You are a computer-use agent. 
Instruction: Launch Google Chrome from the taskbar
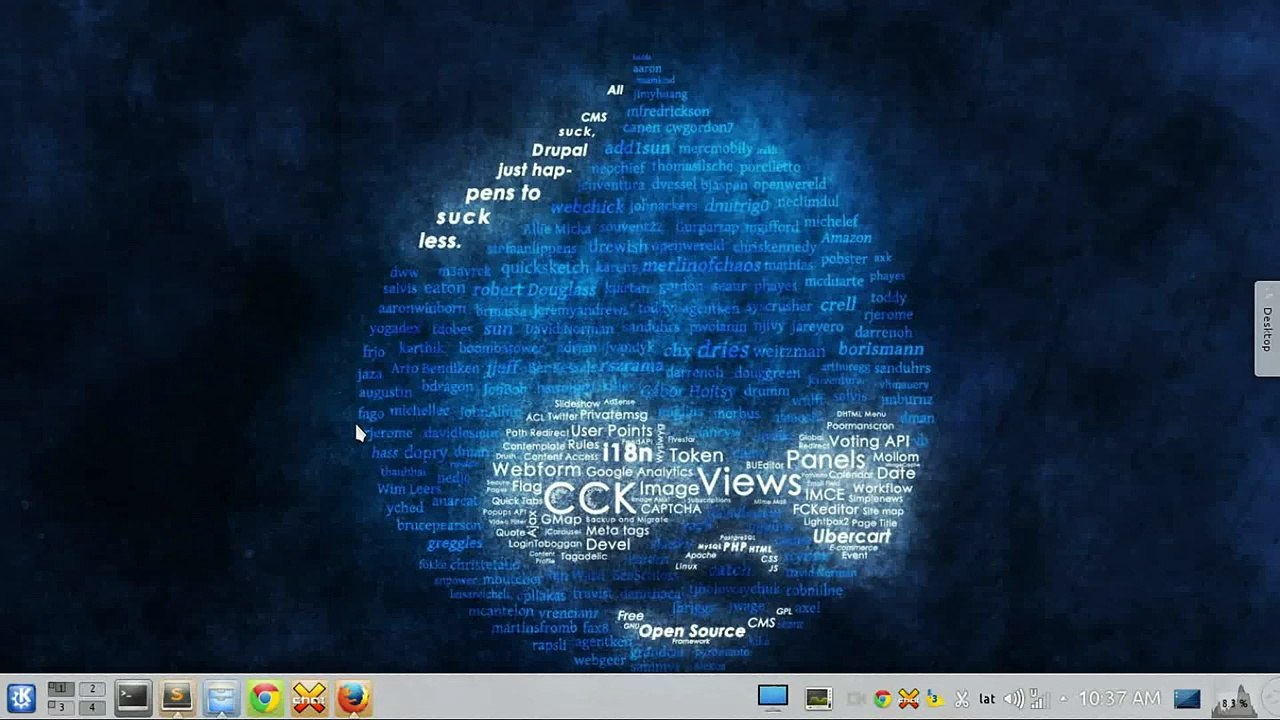pos(265,697)
